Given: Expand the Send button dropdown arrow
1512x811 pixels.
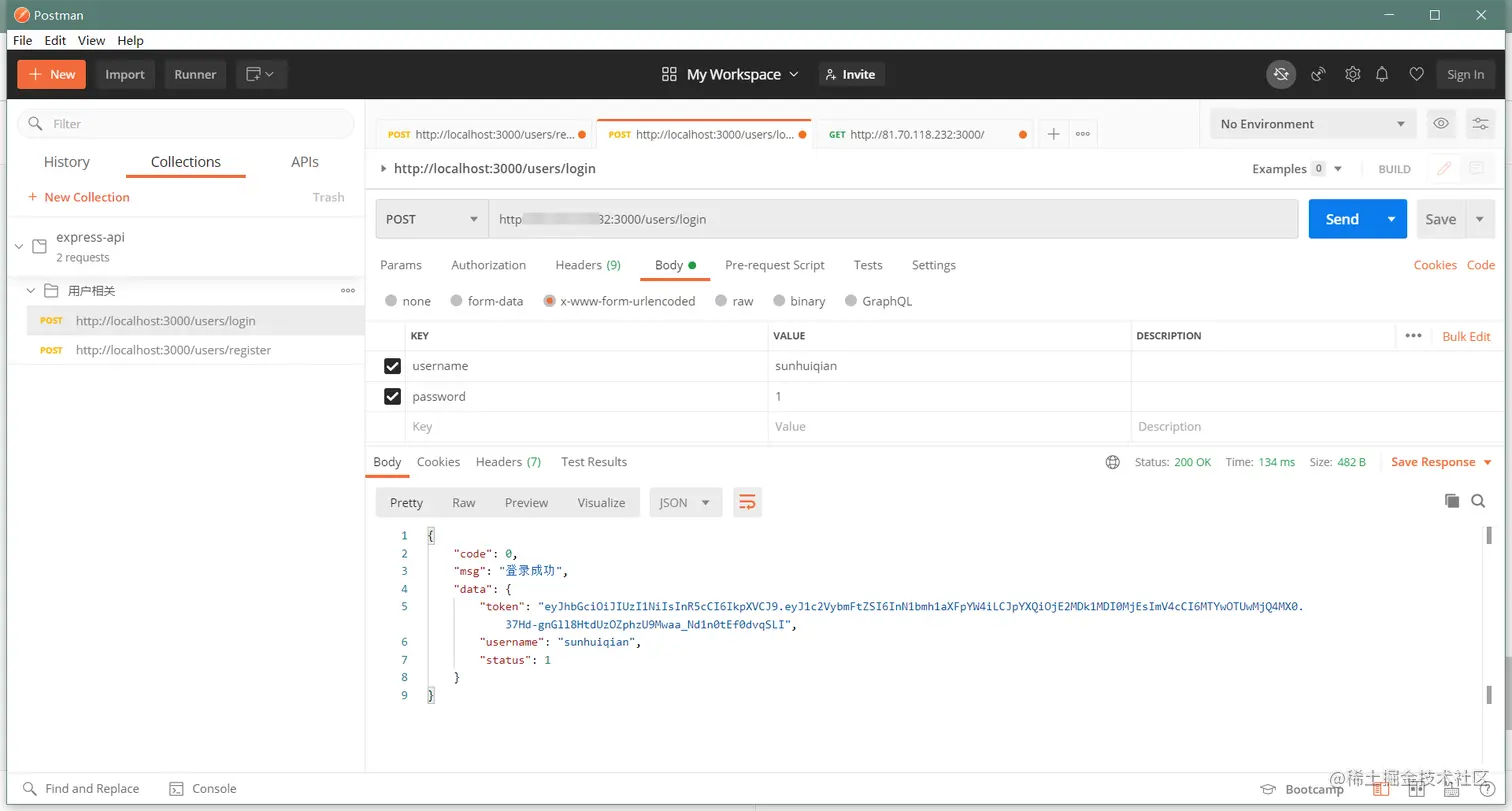Looking at the screenshot, I should pyautogui.click(x=1391, y=219).
